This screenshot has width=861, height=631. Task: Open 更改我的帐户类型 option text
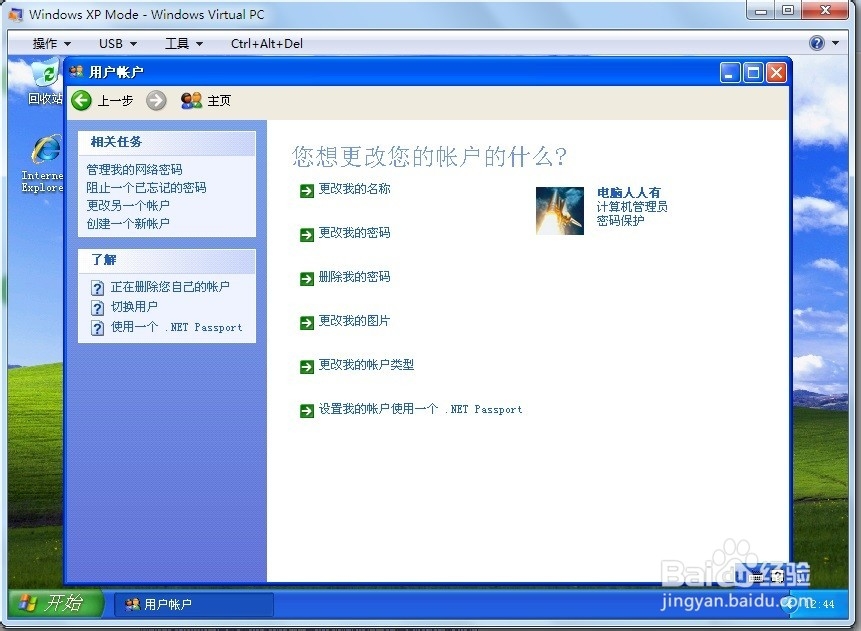tap(366, 365)
